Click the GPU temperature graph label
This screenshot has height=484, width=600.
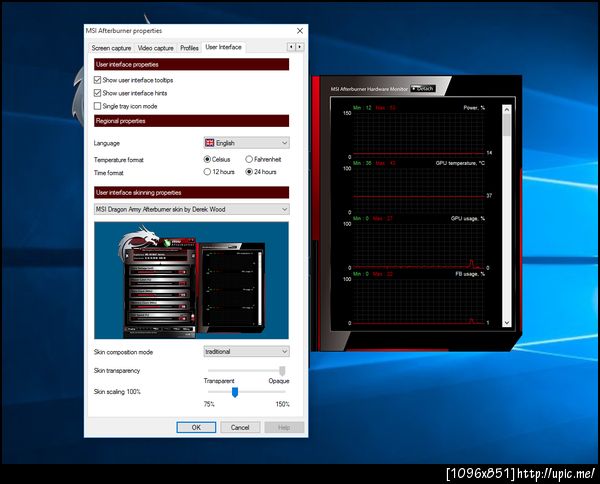tap(460, 163)
